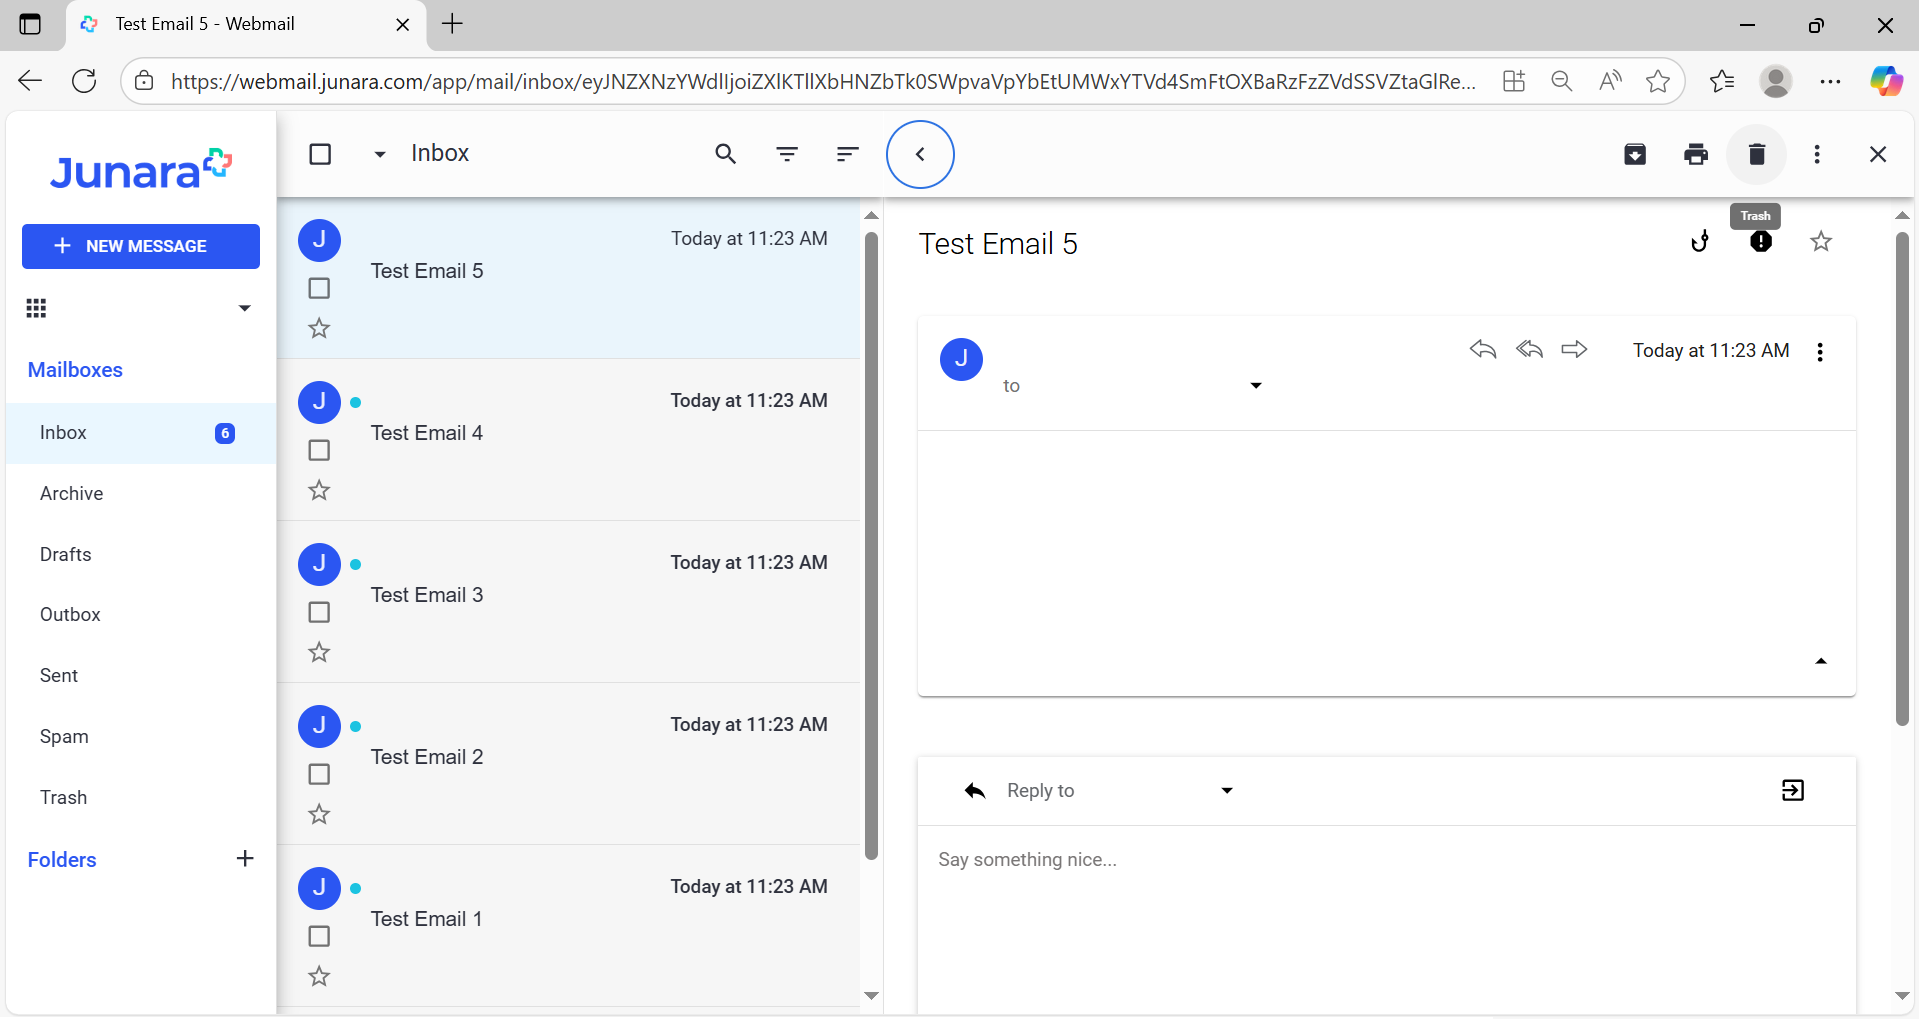Click message list scrollbar down arrow
The width and height of the screenshot is (1919, 1020).
[x=871, y=996]
